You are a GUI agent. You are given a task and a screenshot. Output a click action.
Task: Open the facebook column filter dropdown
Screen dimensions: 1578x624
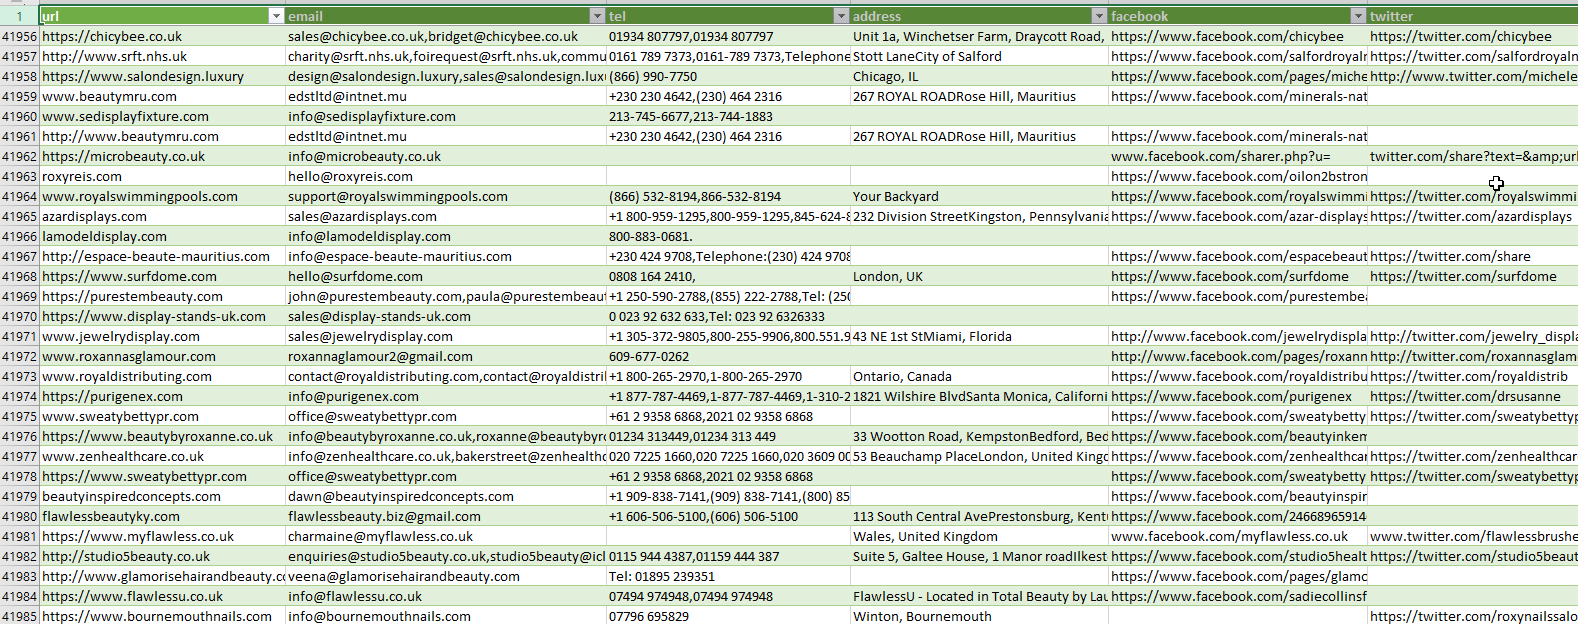coord(1358,16)
